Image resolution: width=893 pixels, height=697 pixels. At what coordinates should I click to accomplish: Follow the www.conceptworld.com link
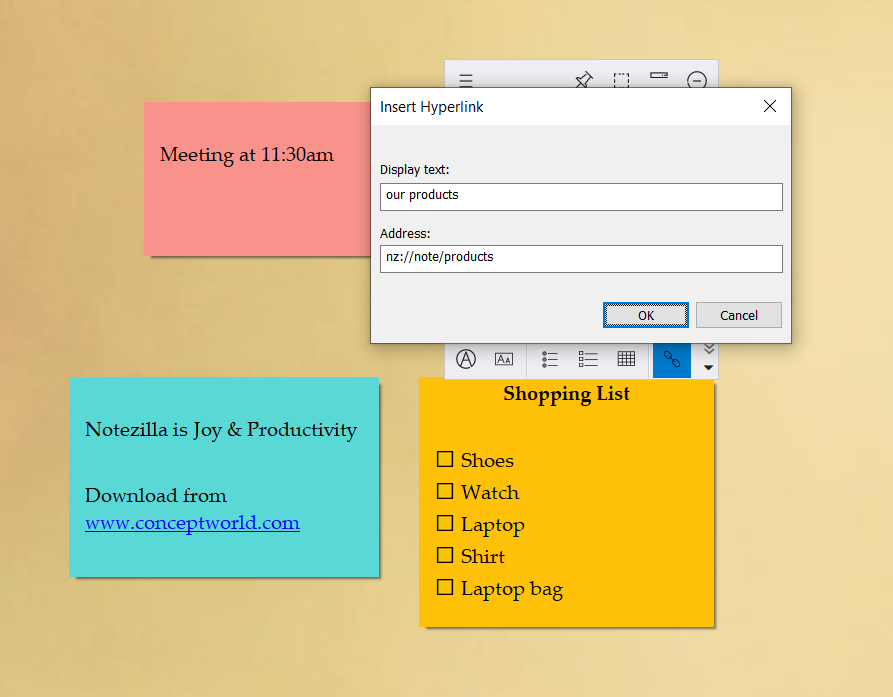[x=192, y=523]
